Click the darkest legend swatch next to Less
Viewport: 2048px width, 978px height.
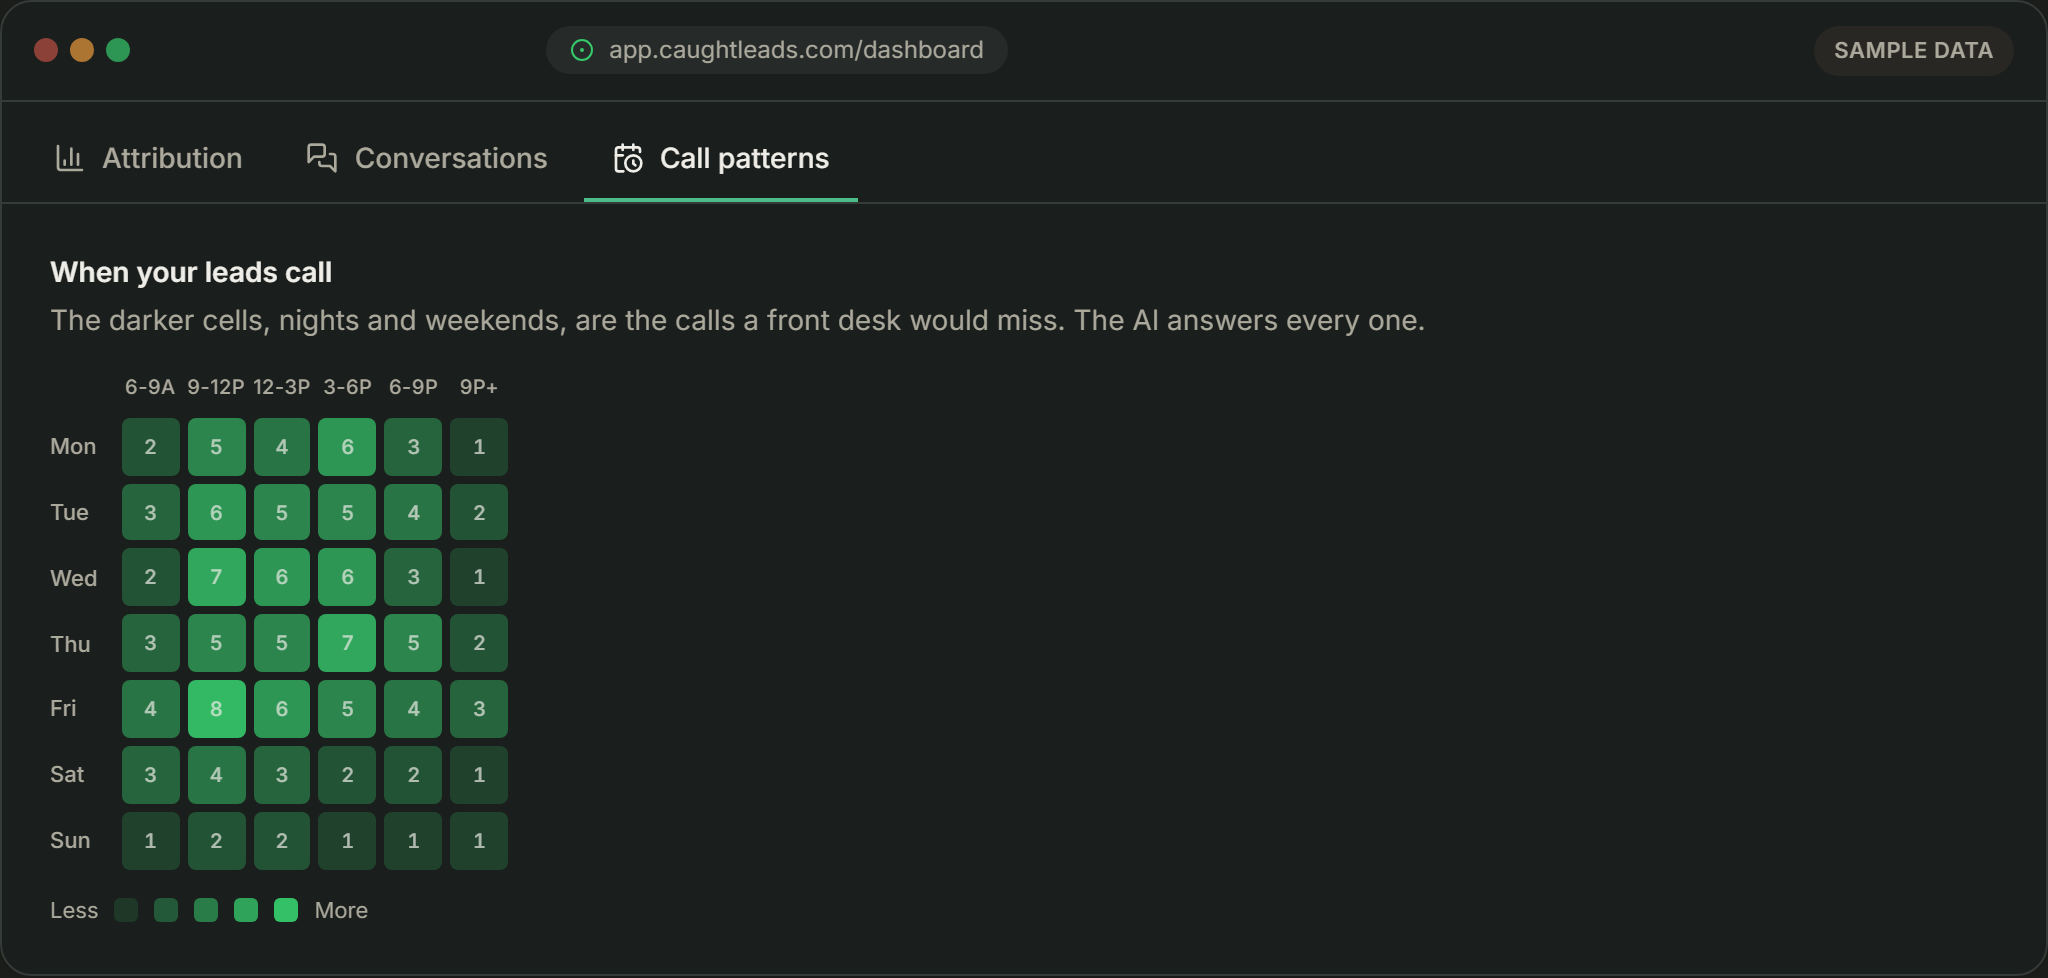pos(126,910)
